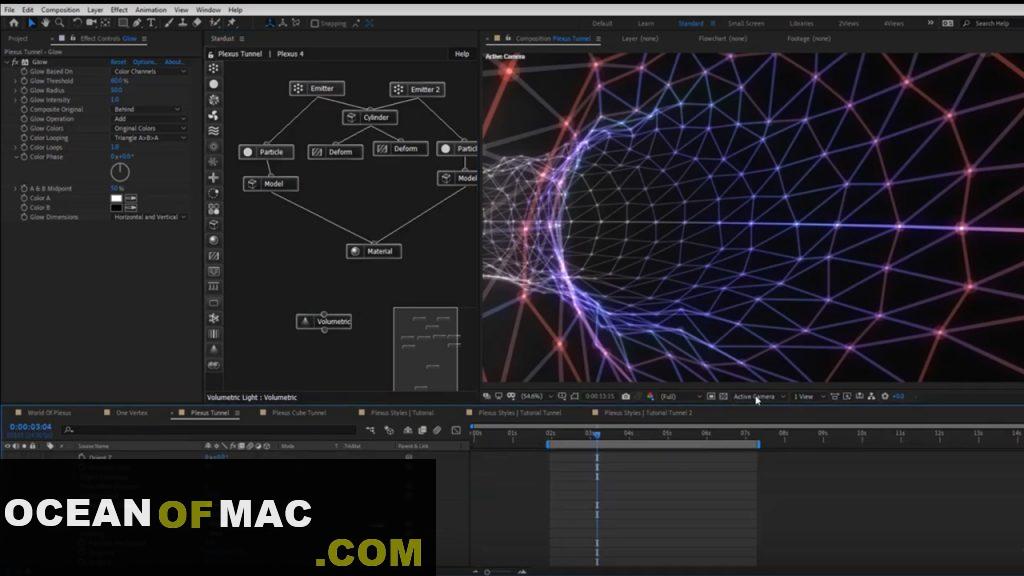Select the Zoom magnifier tool
1024x576 pixels.
click(60, 22)
